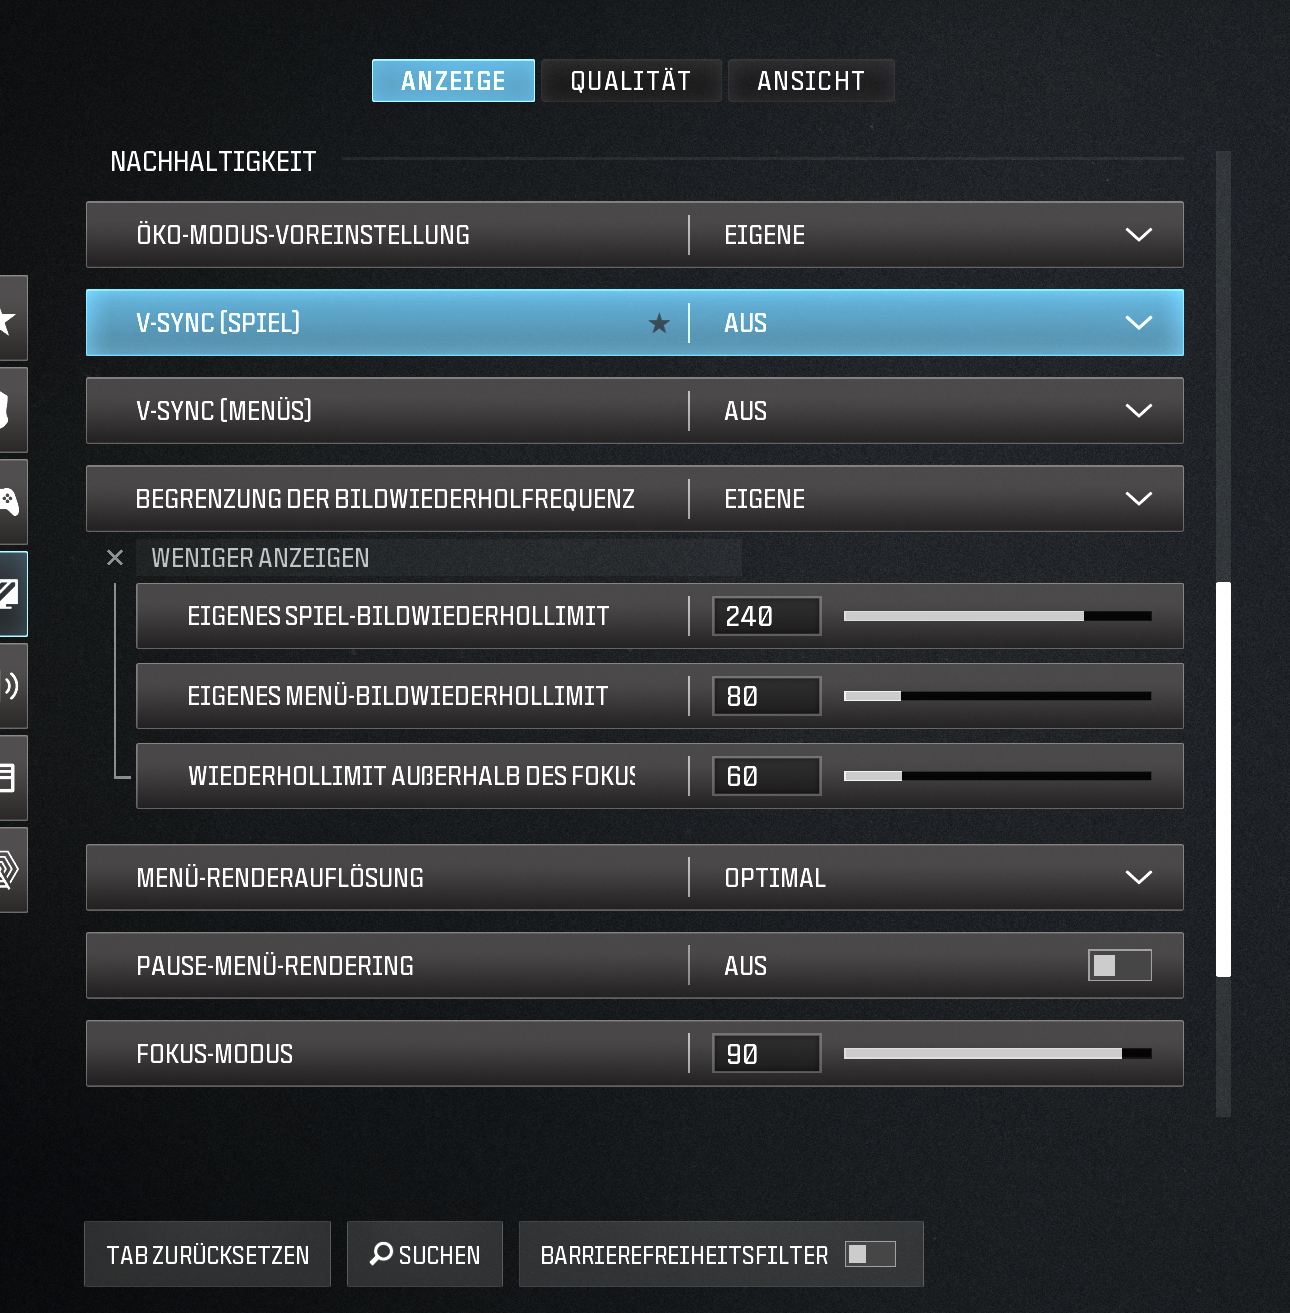Expand the V-SYNC (MENÜS) dropdown
1290x1313 pixels.
1137,410
